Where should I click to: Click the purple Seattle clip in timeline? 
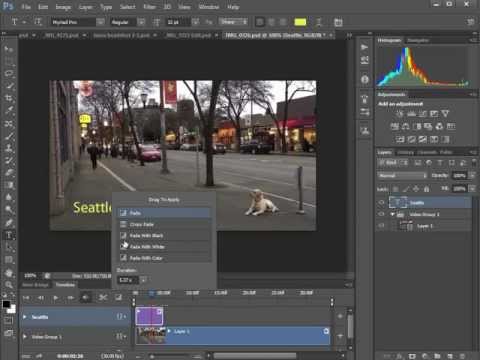pyautogui.click(x=149, y=316)
